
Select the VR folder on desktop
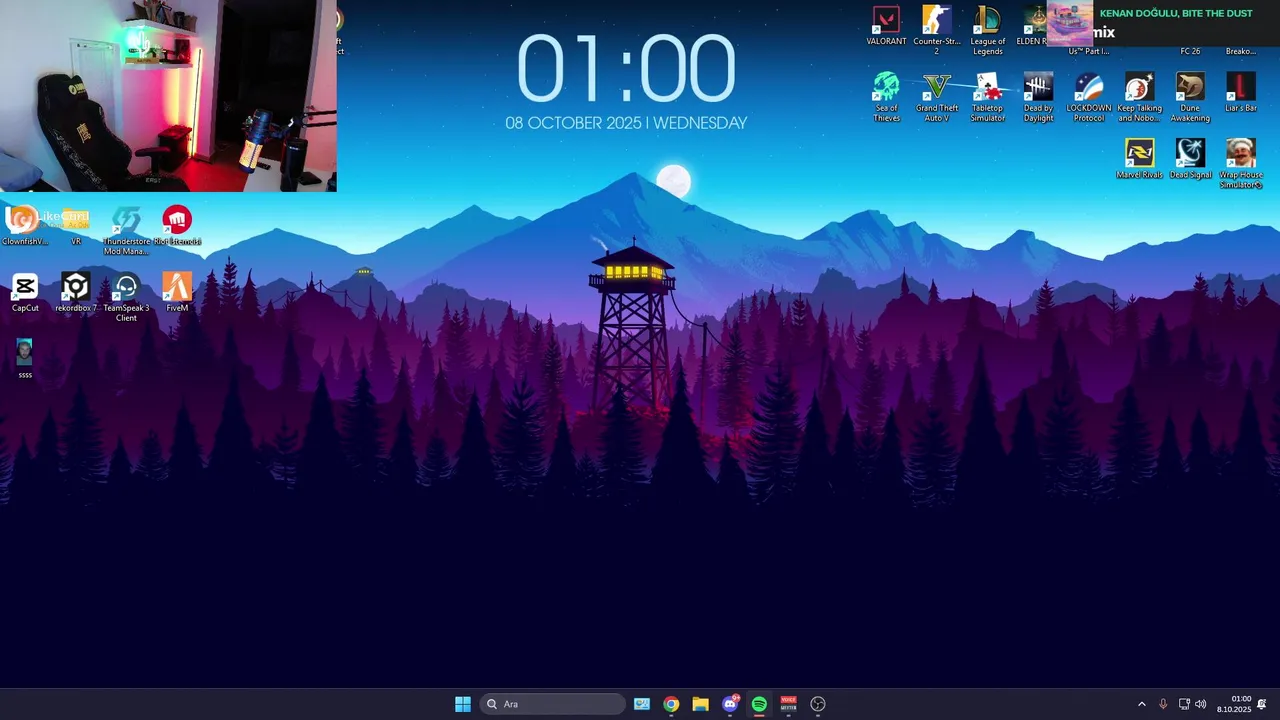coord(76,226)
